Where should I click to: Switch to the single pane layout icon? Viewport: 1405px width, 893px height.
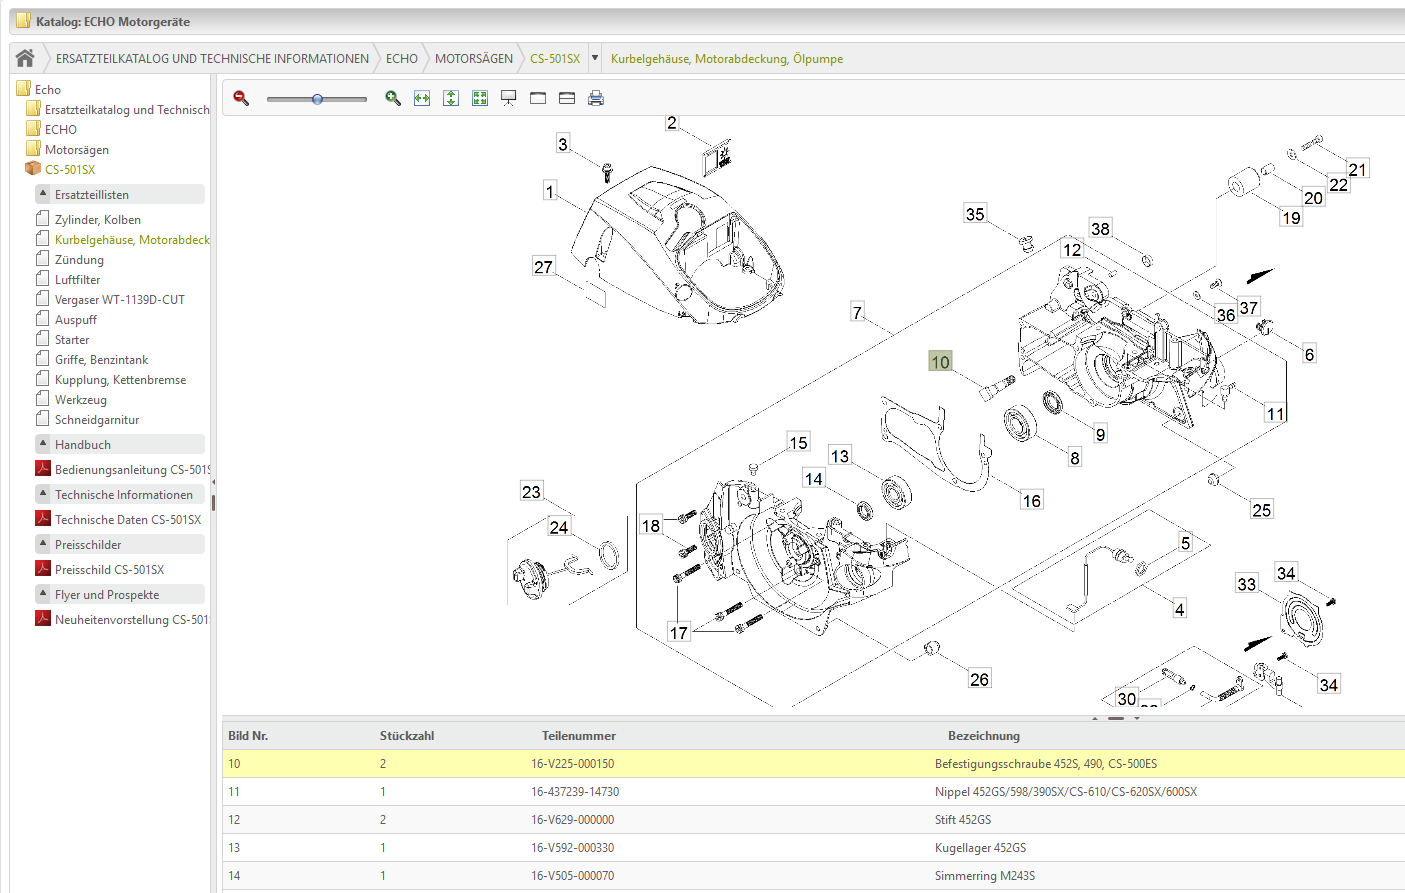[x=538, y=98]
